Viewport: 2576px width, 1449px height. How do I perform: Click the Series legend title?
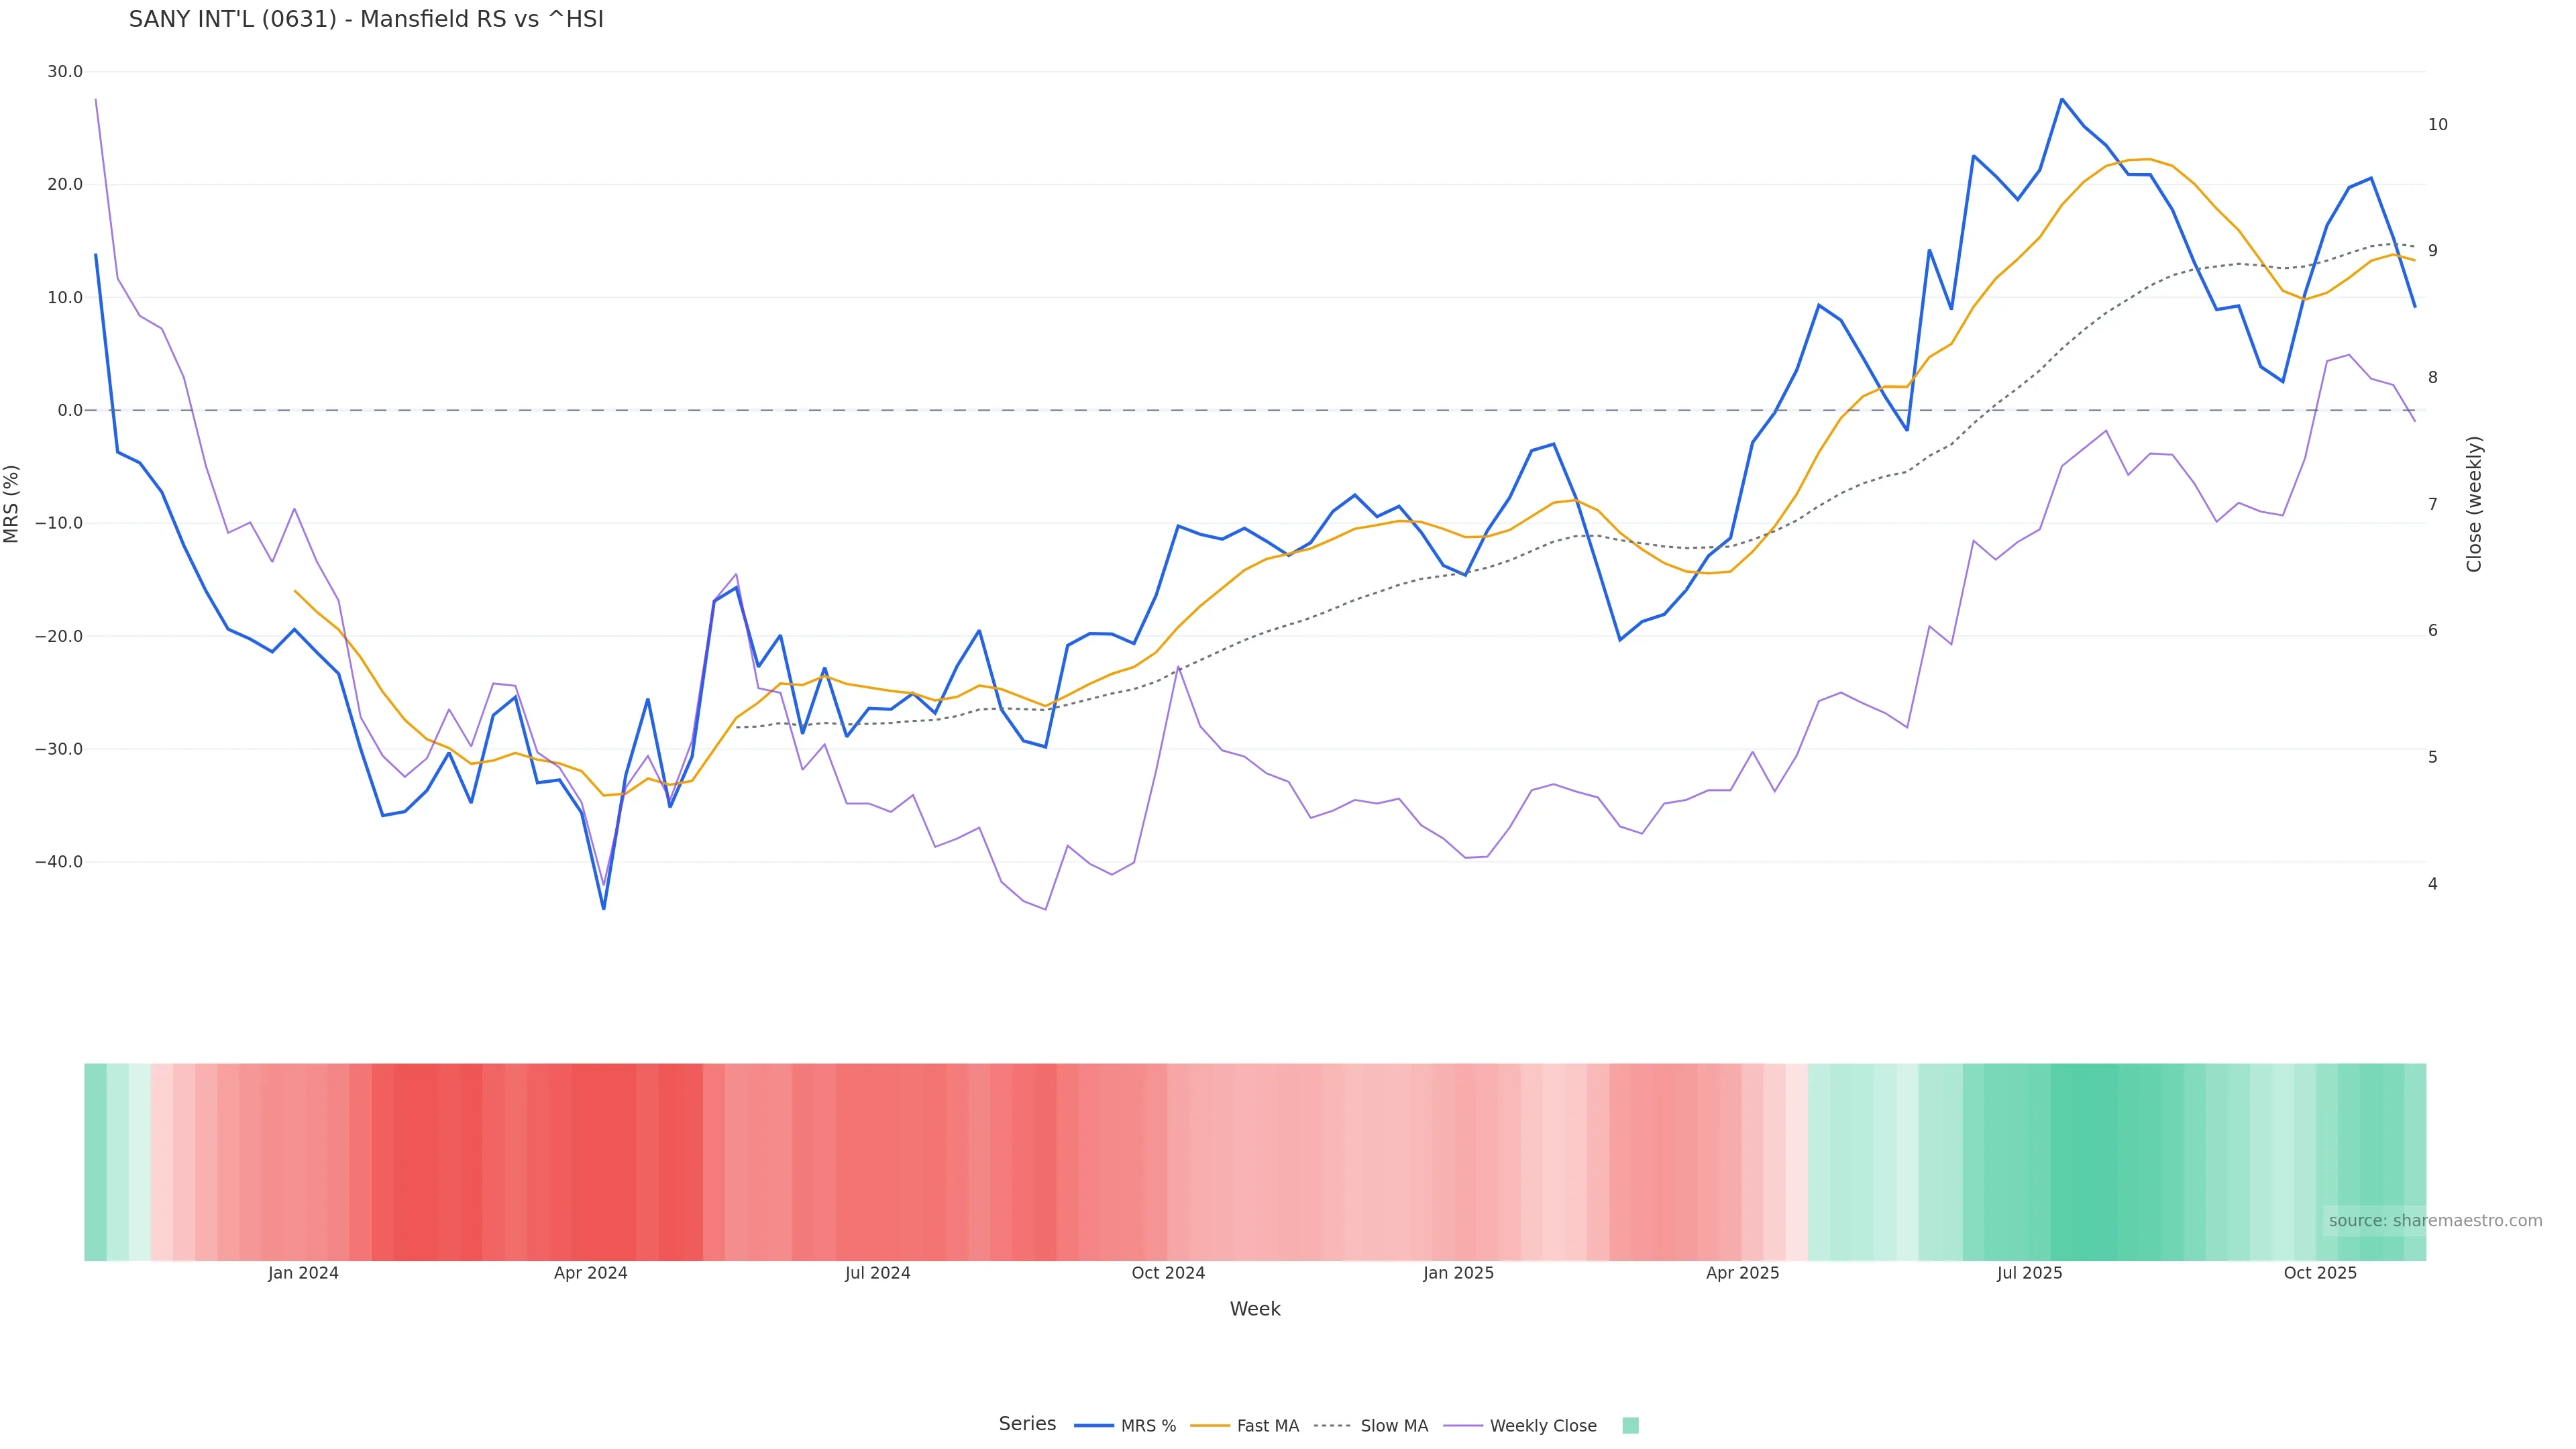1027,1424
